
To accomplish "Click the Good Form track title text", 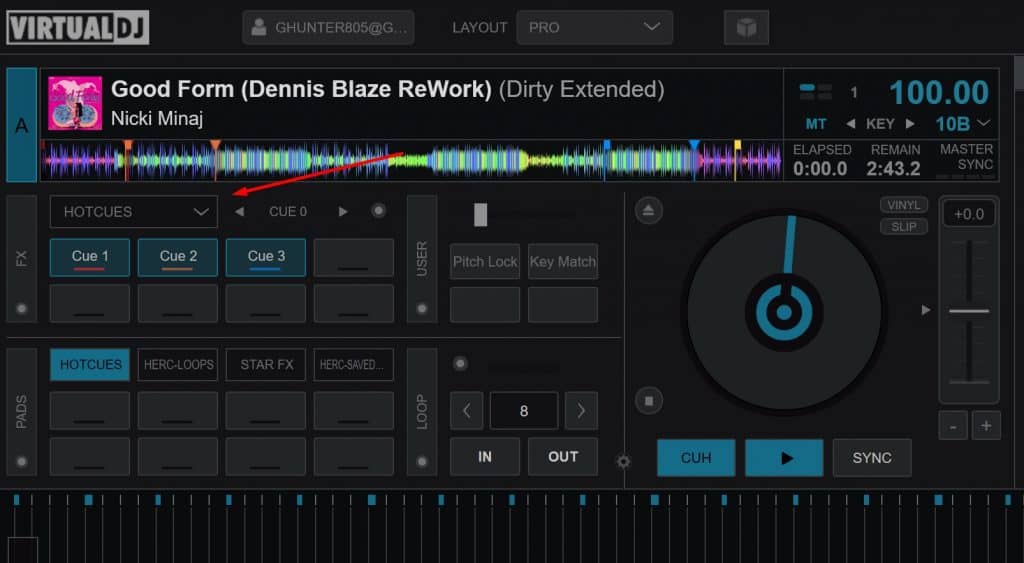I will tap(387, 89).
